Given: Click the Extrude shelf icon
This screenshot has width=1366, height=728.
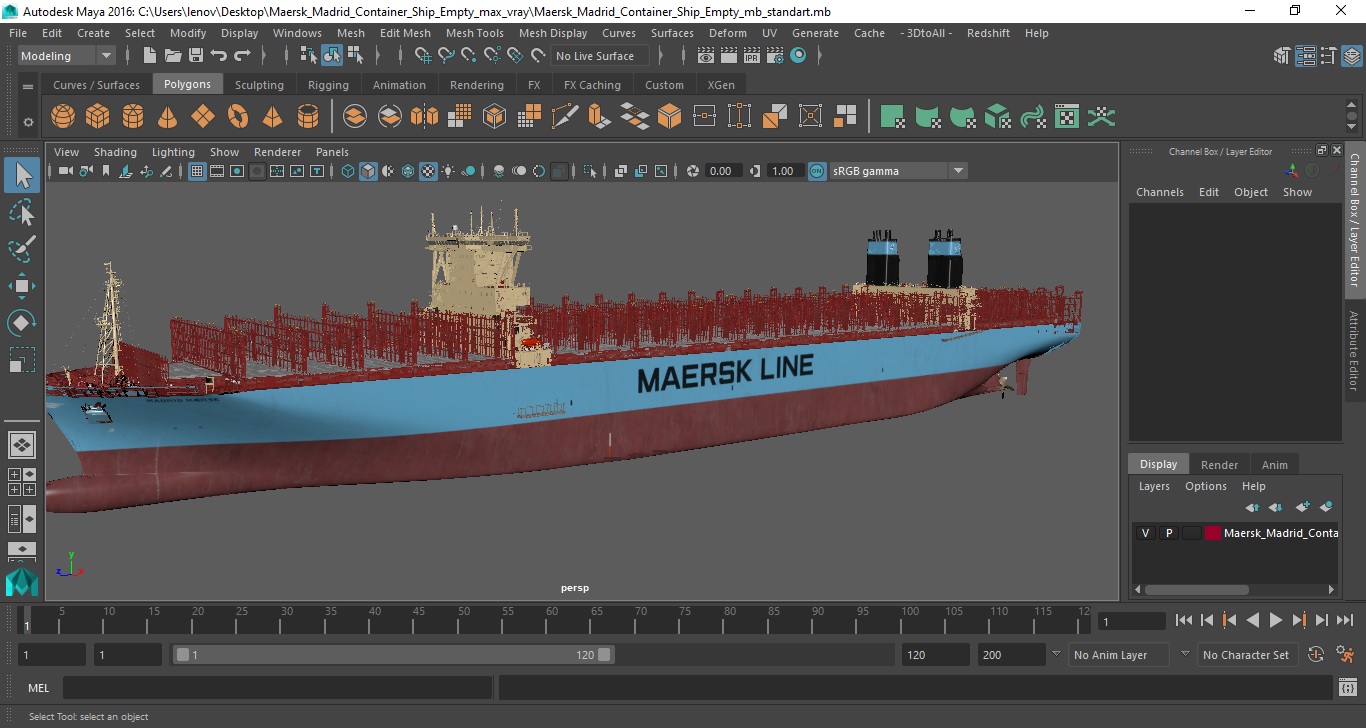Looking at the screenshot, I should (599, 117).
